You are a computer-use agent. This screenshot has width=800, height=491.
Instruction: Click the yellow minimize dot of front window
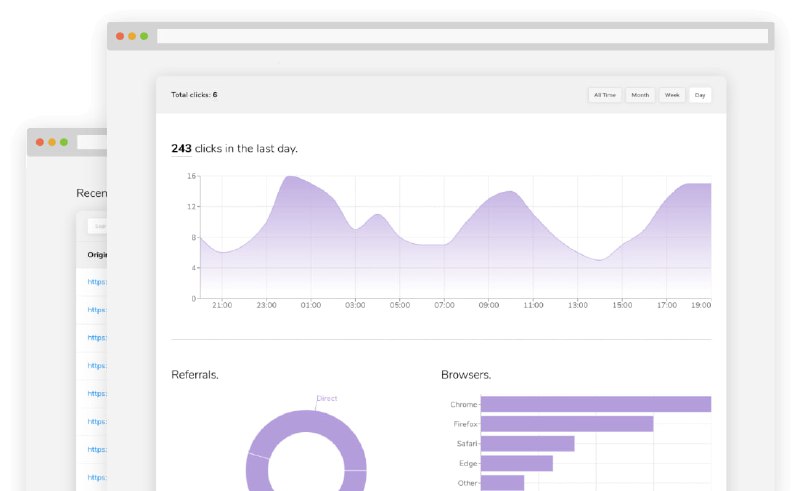(132, 36)
